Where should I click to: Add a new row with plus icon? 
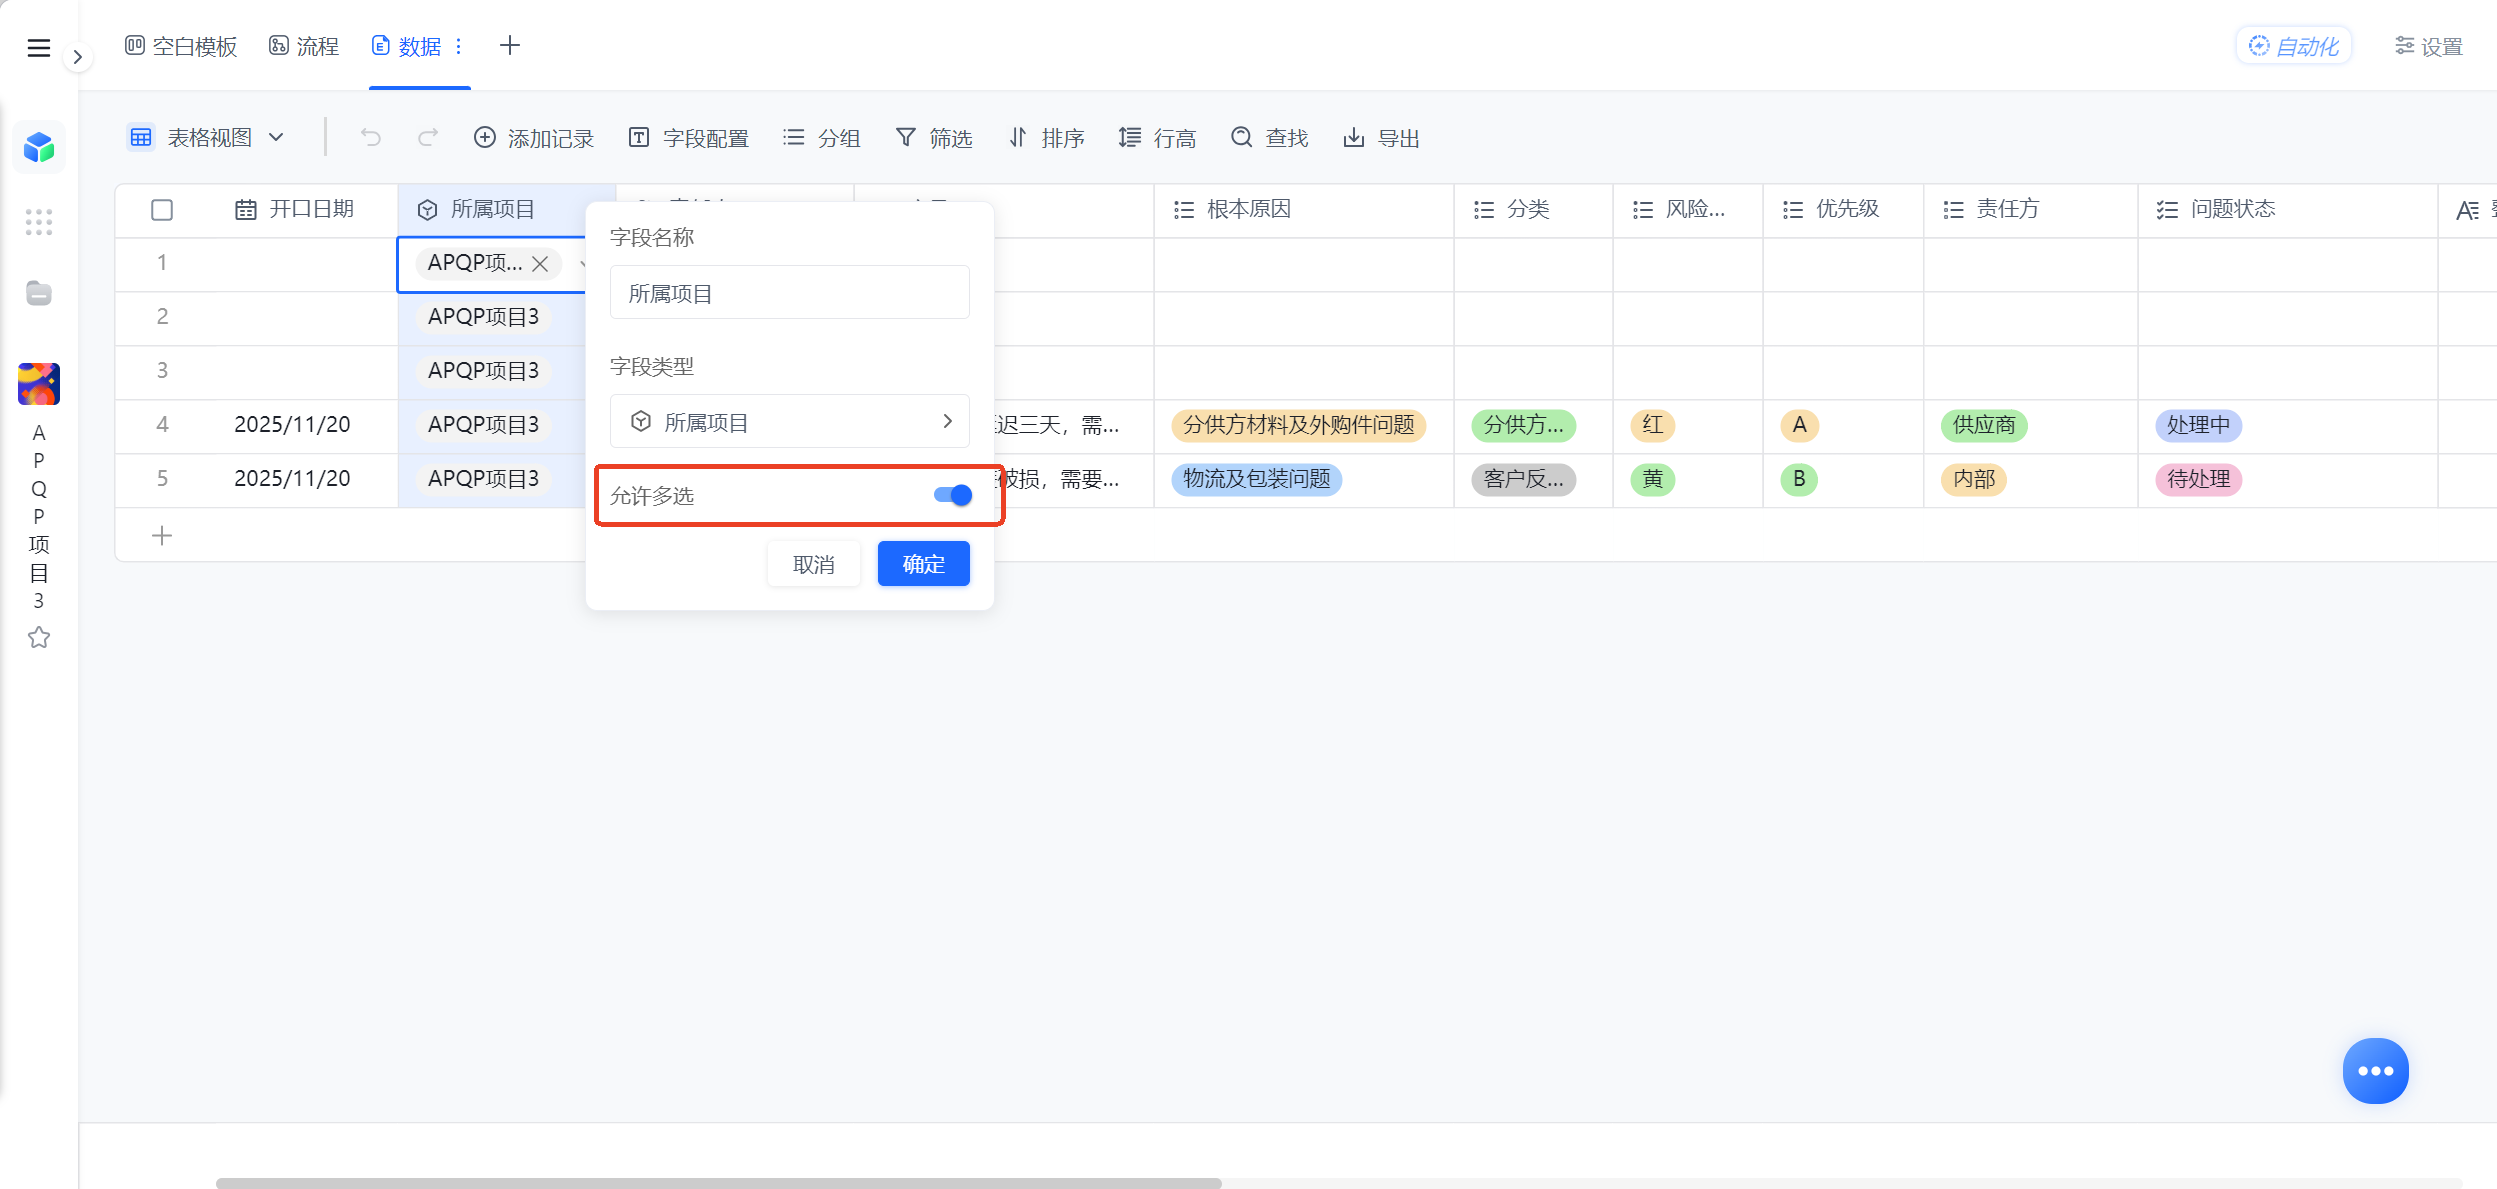[x=162, y=536]
